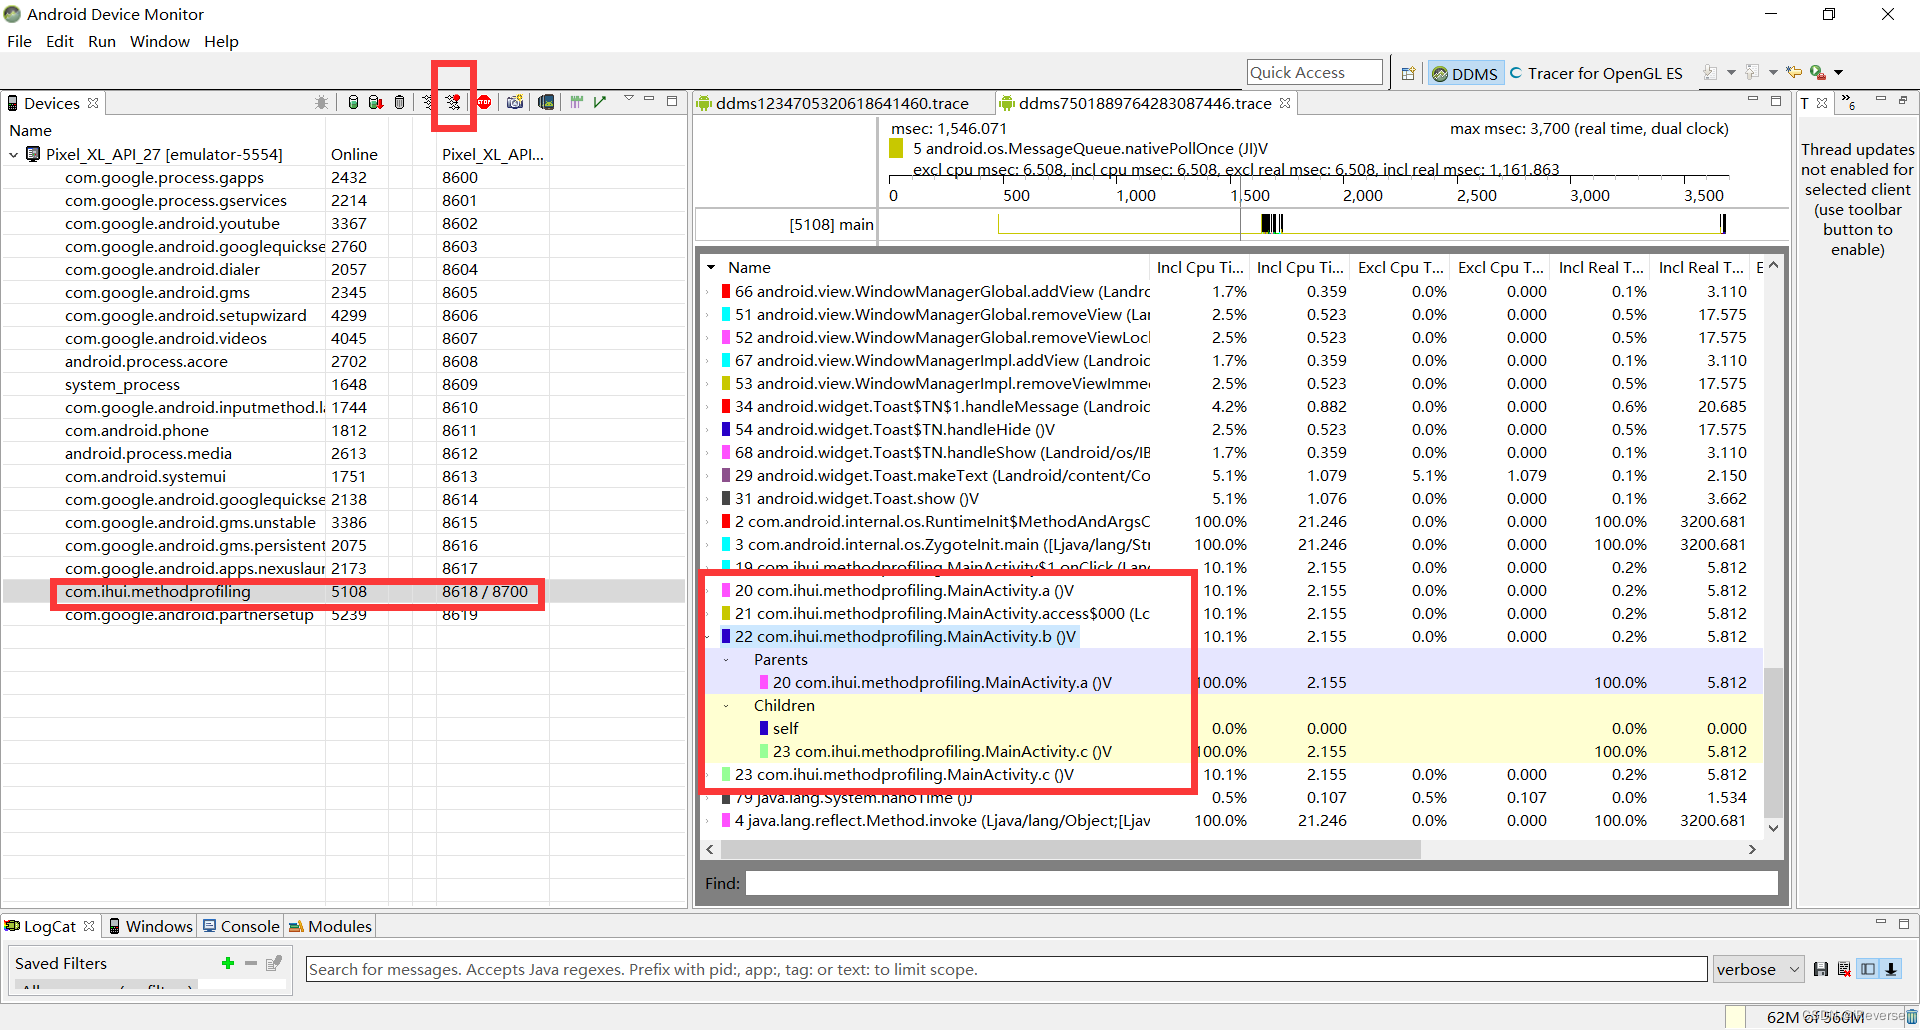Viewport: 1920px width, 1030px height.
Task: Show the hidden views chevron list
Action: point(1849,103)
